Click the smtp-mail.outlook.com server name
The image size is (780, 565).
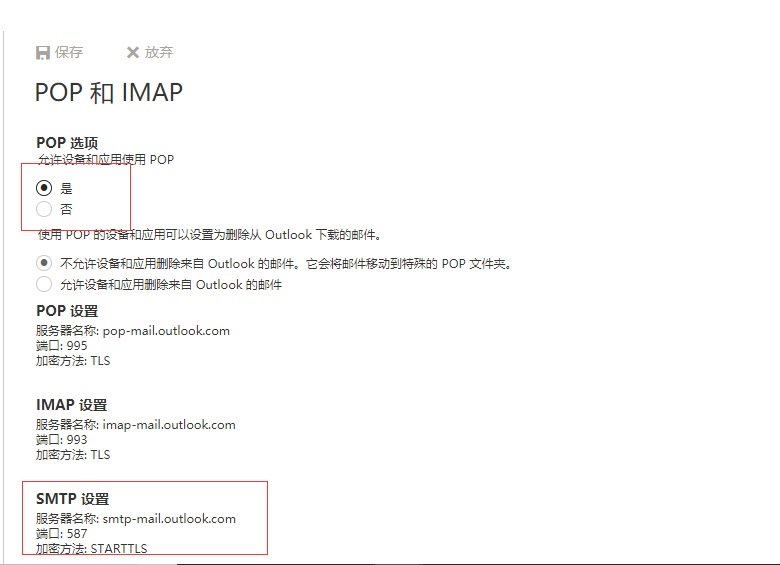pos(169,519)
